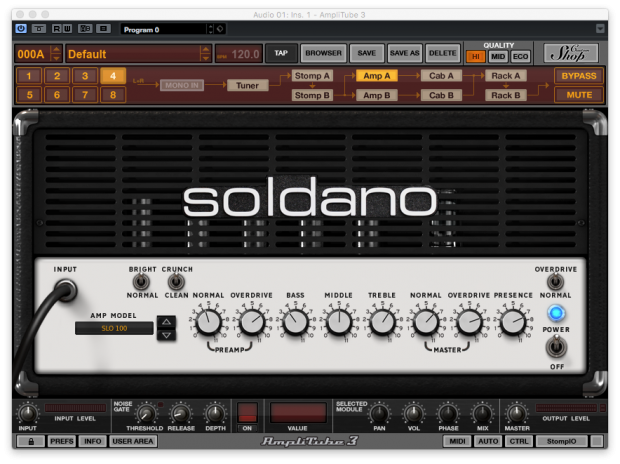Click the diamond icon beside Program 0
Screen dimensions: 620x464
220,29
